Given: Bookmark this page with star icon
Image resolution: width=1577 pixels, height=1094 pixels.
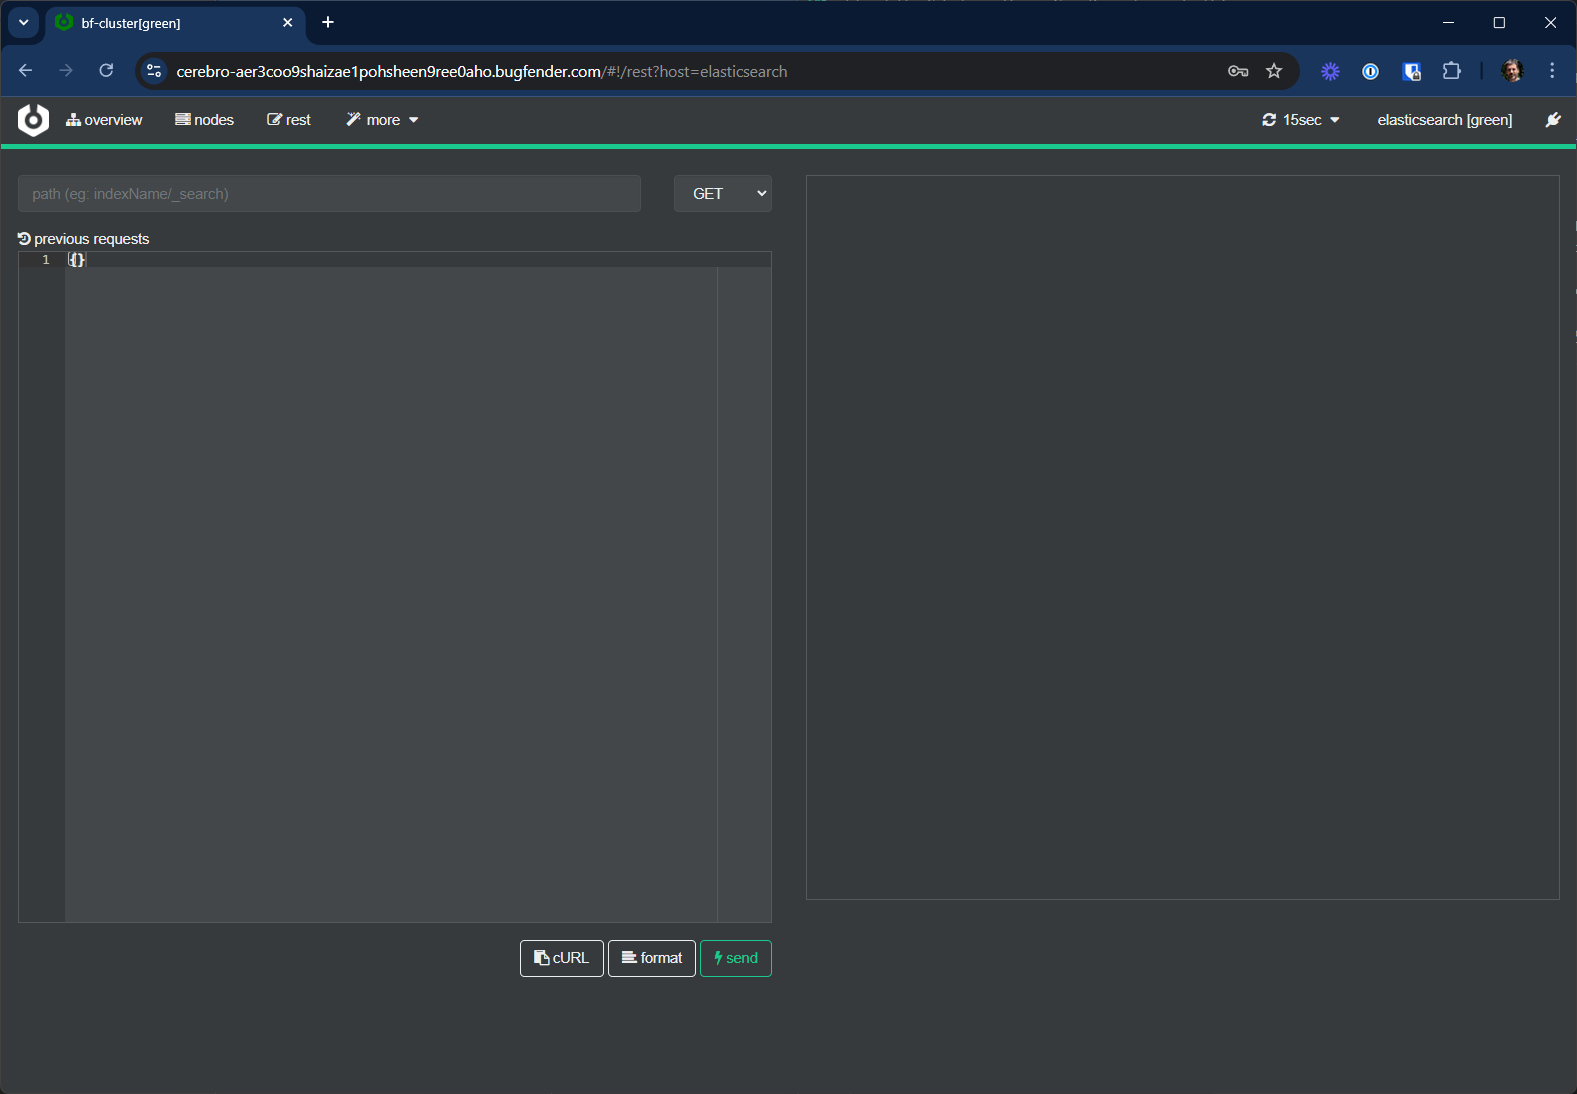Looking at the screenshot, I should click(x=1274, y=71).
